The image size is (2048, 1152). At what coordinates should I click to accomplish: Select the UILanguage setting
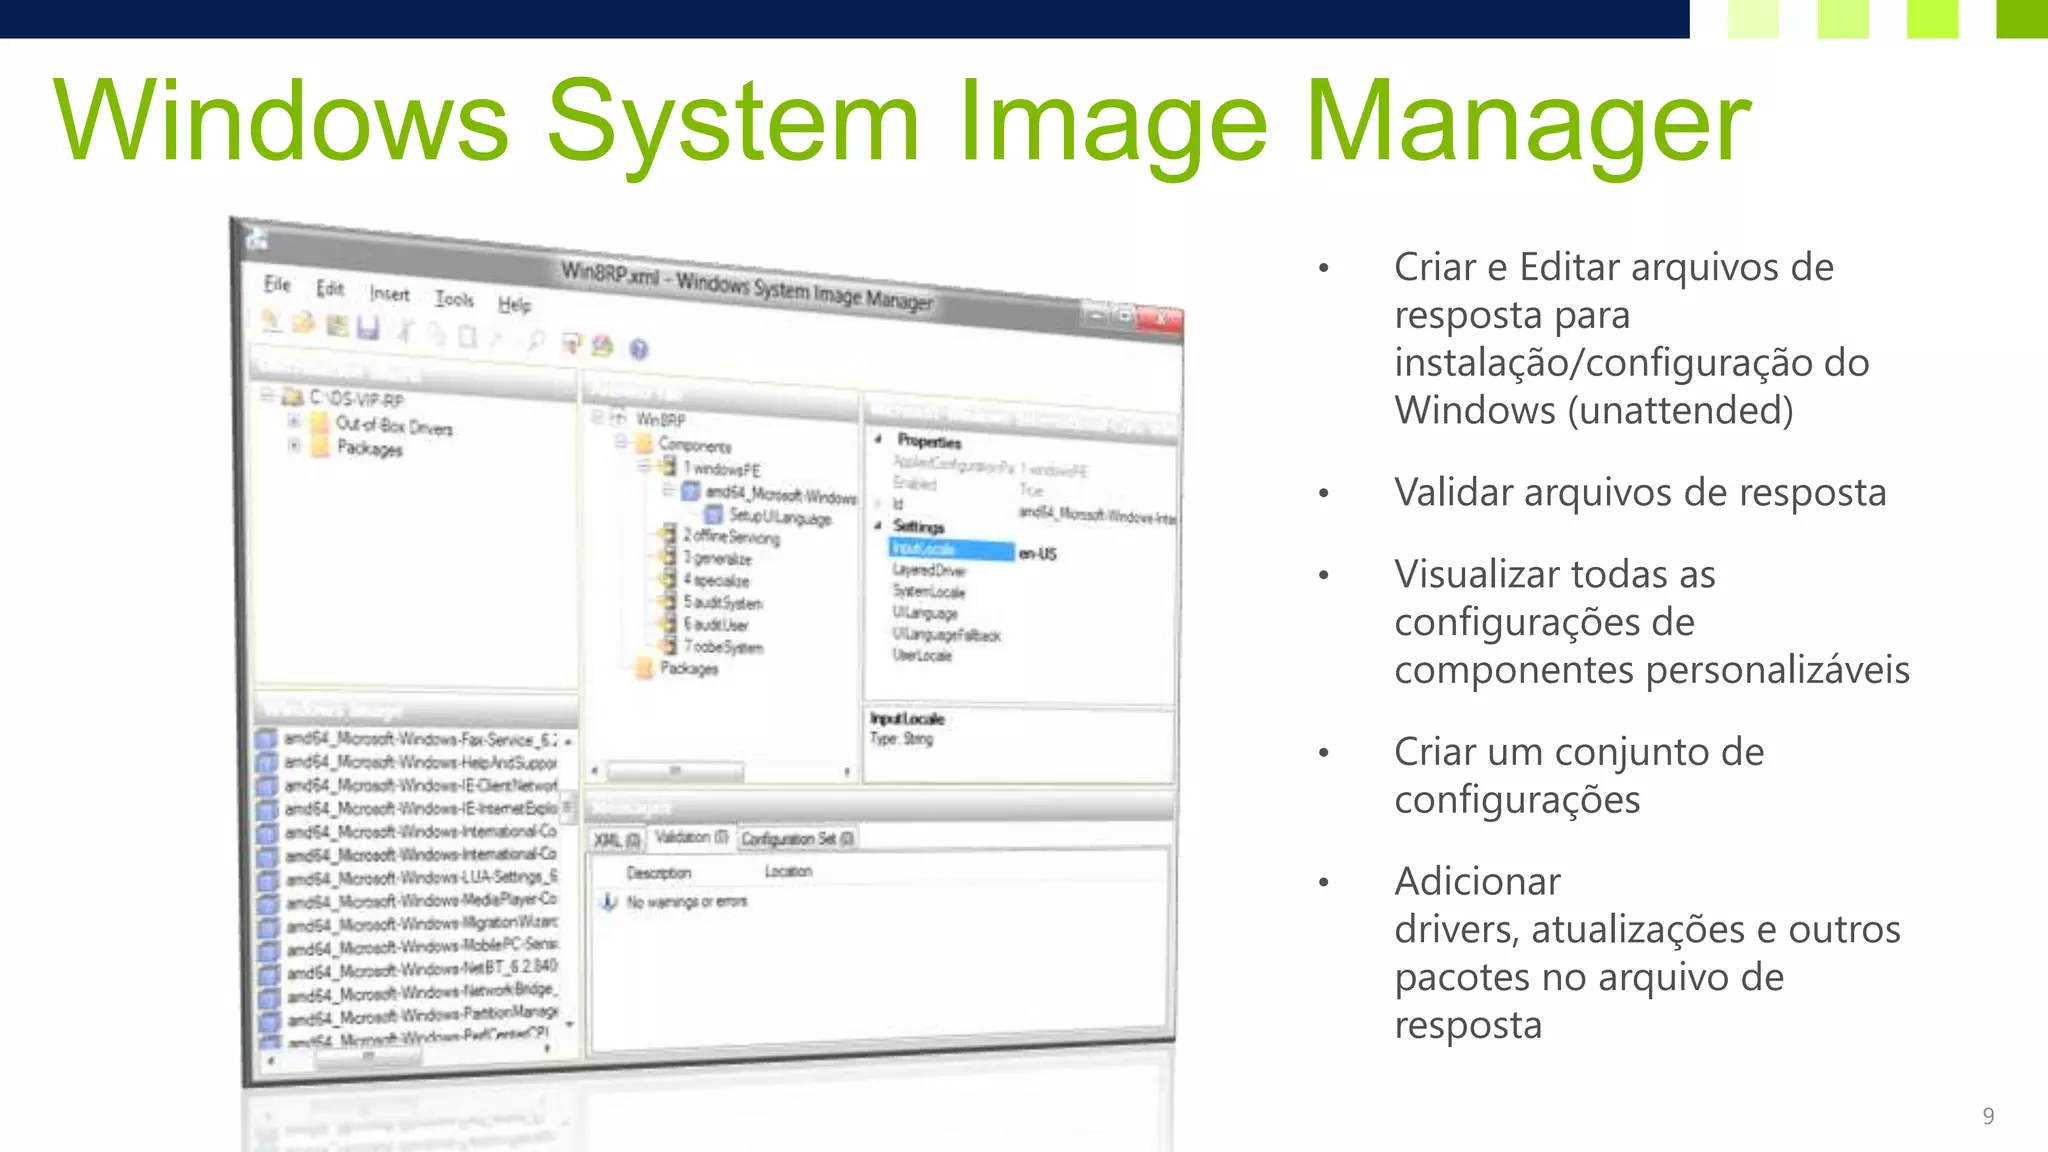[x=925, y=612]
